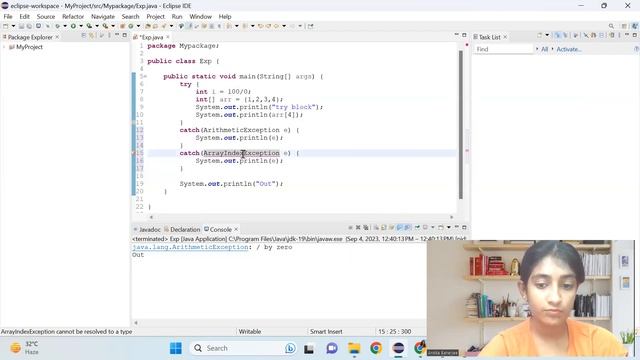Collapse the main method fold on line 5
The height and width of the screenshot is (360, 640).
tap(145, 76)
